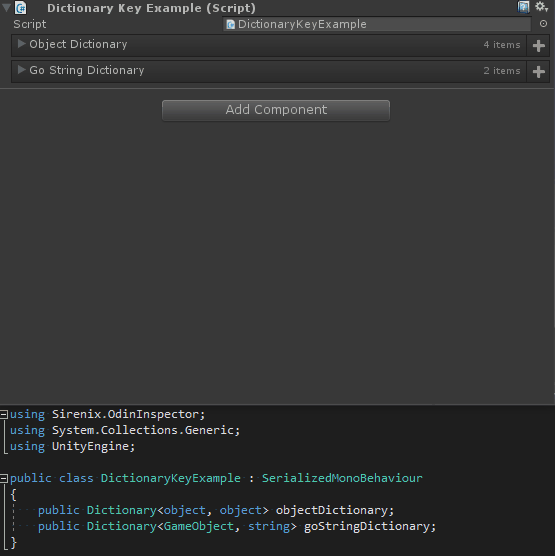This screenshot has width=555, height=556.
Task: Click the Add Component button
Action: [x=276, y=110]
